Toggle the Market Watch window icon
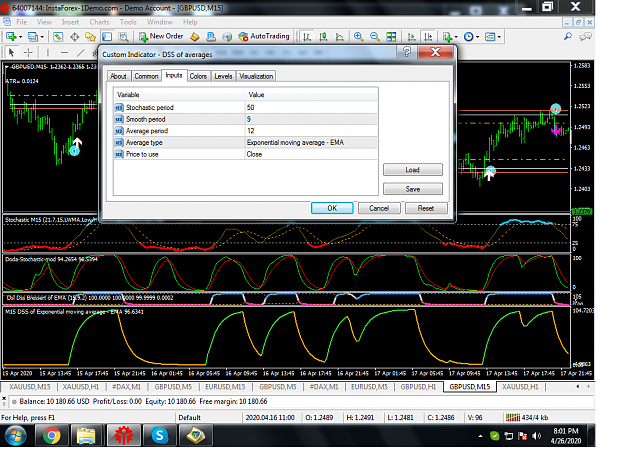The image size is (625, 469). [58, 37]
